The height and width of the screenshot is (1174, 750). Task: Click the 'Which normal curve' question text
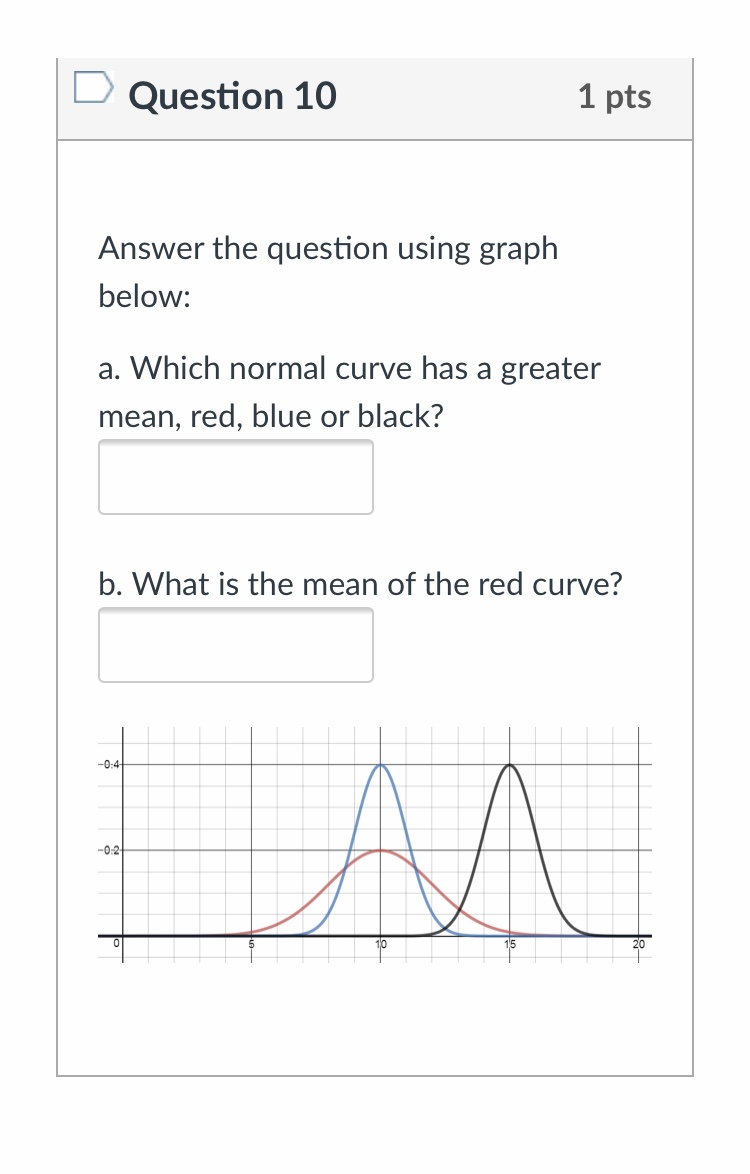point(350,369)
